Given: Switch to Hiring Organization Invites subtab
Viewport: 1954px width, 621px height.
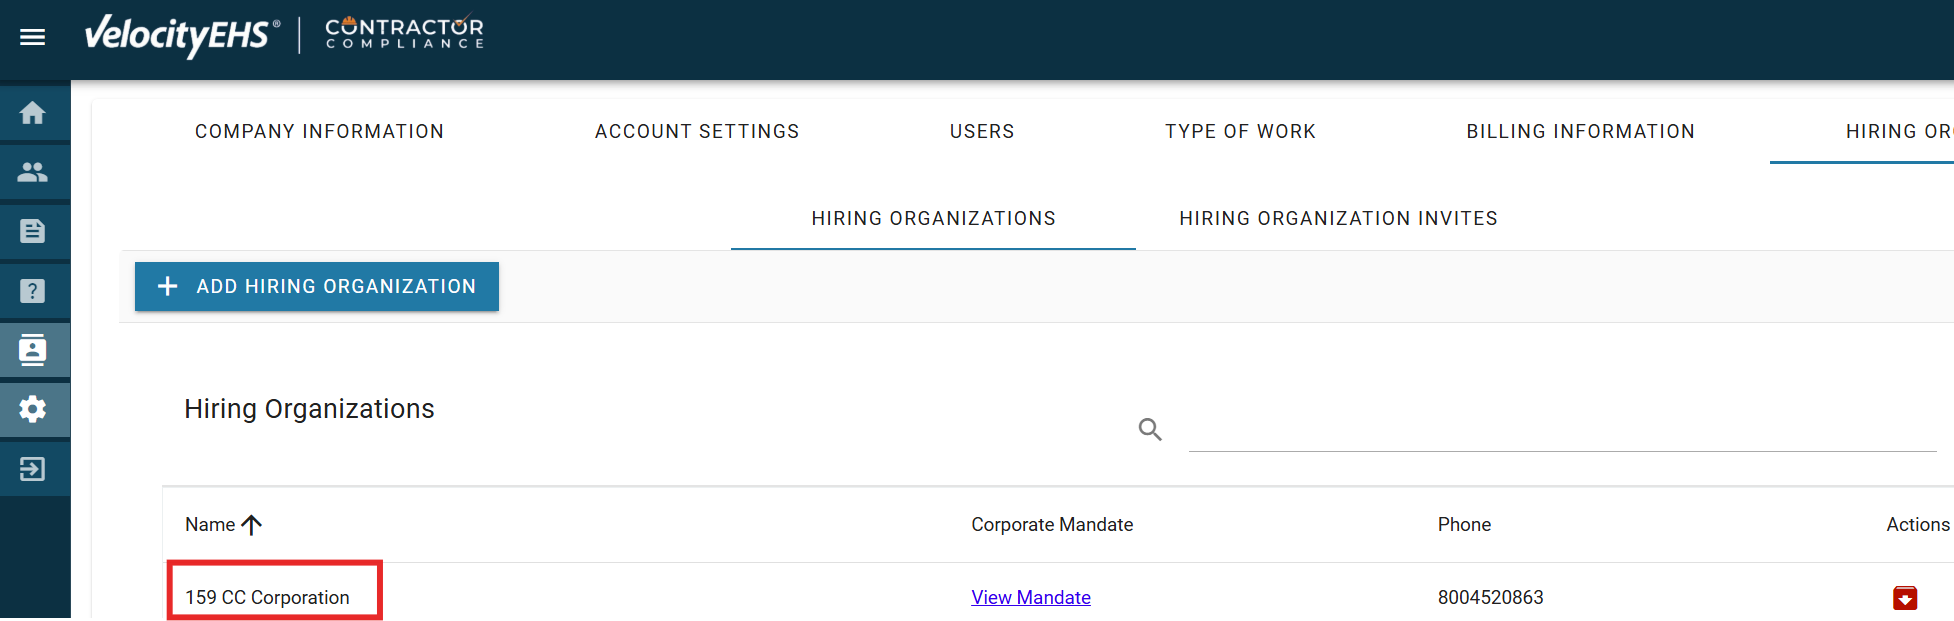Looking at the screenshot, I should tap(1338, 219).
